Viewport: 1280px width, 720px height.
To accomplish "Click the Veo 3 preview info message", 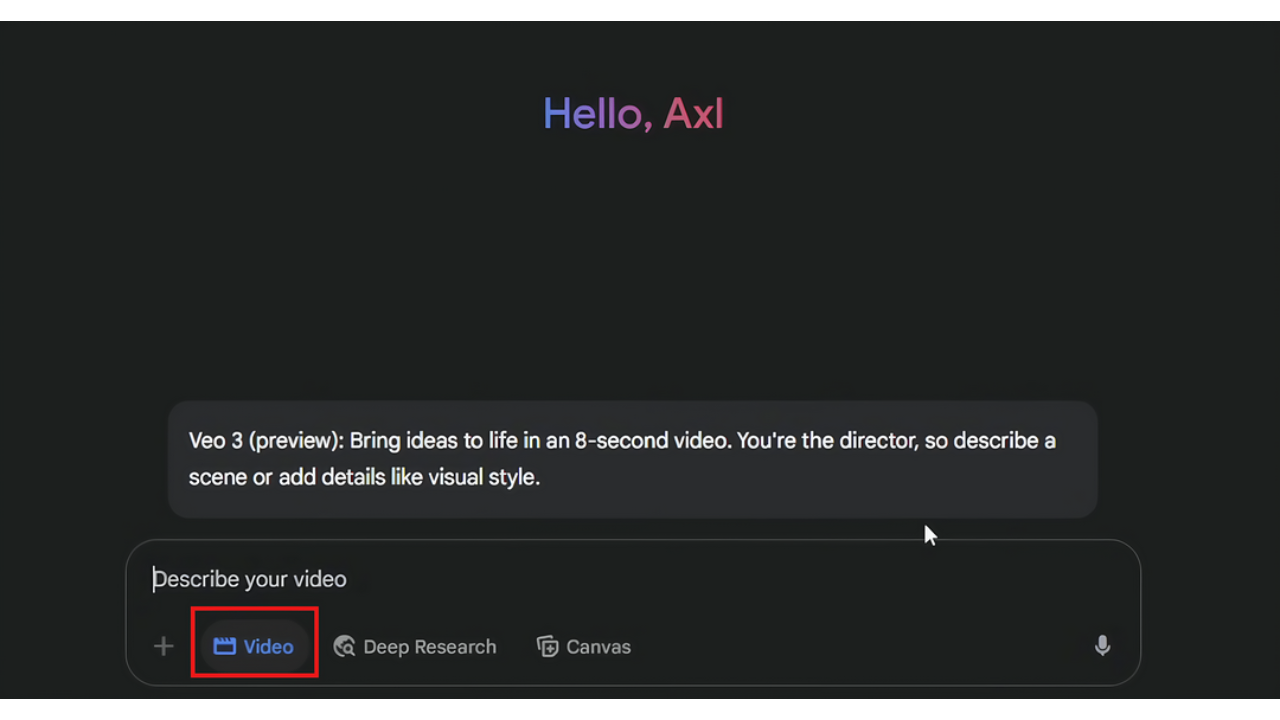I will (632, 459).
